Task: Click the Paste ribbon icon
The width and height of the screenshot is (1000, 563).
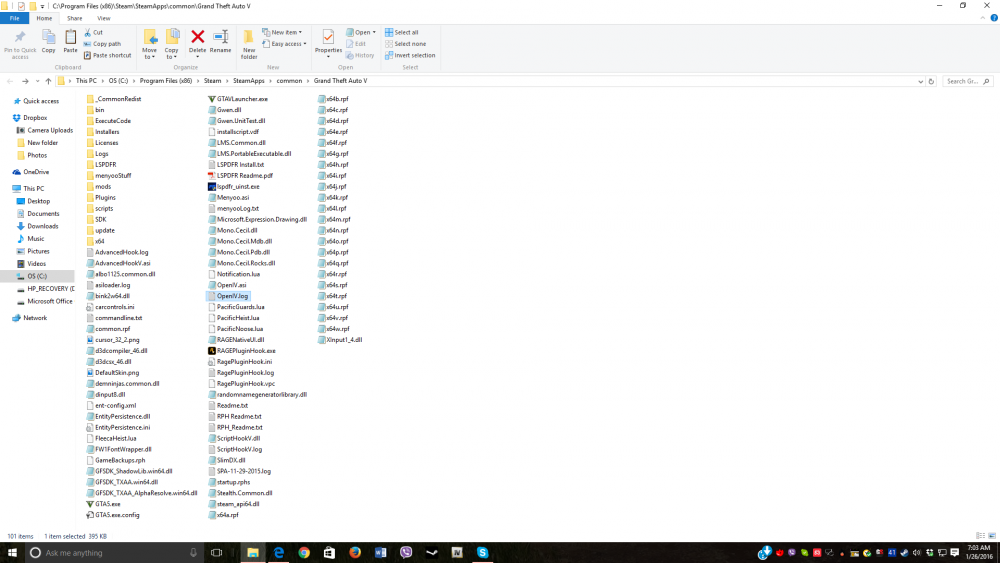Action: (x=70, y=41)
